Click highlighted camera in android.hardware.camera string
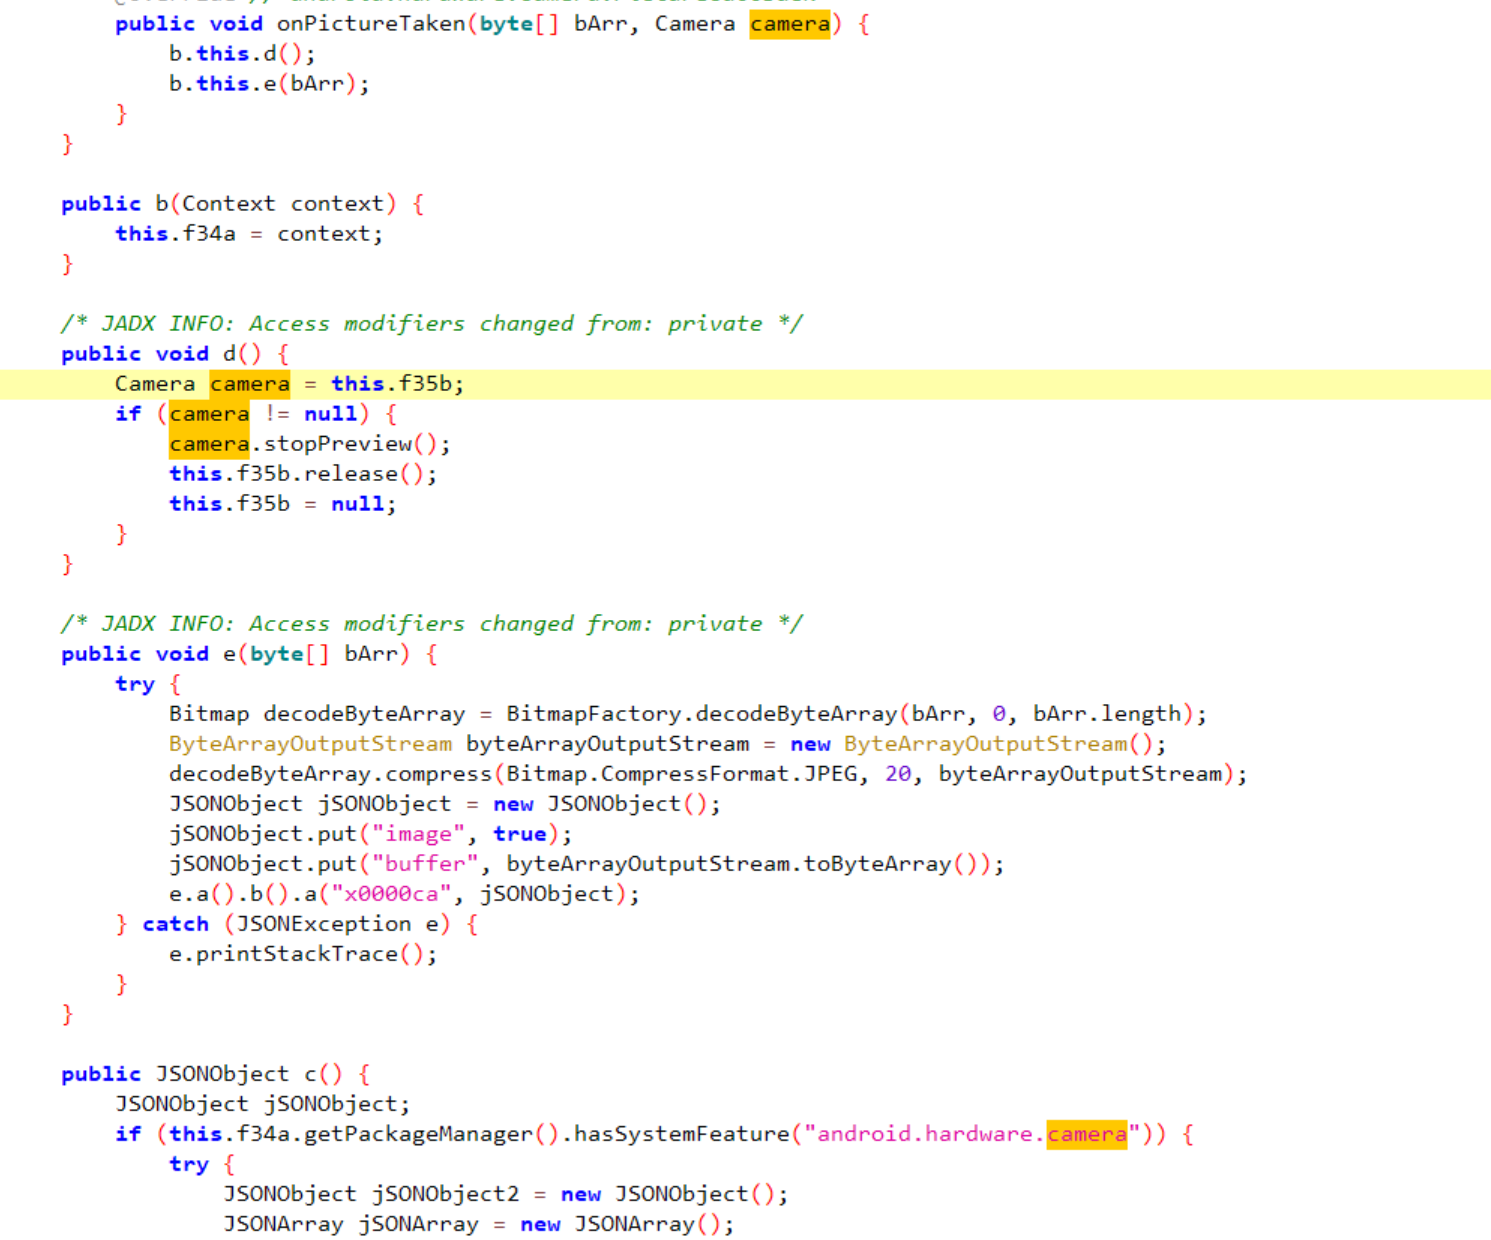This screenshot has width=1491, height=1240. (1087, 1134)
